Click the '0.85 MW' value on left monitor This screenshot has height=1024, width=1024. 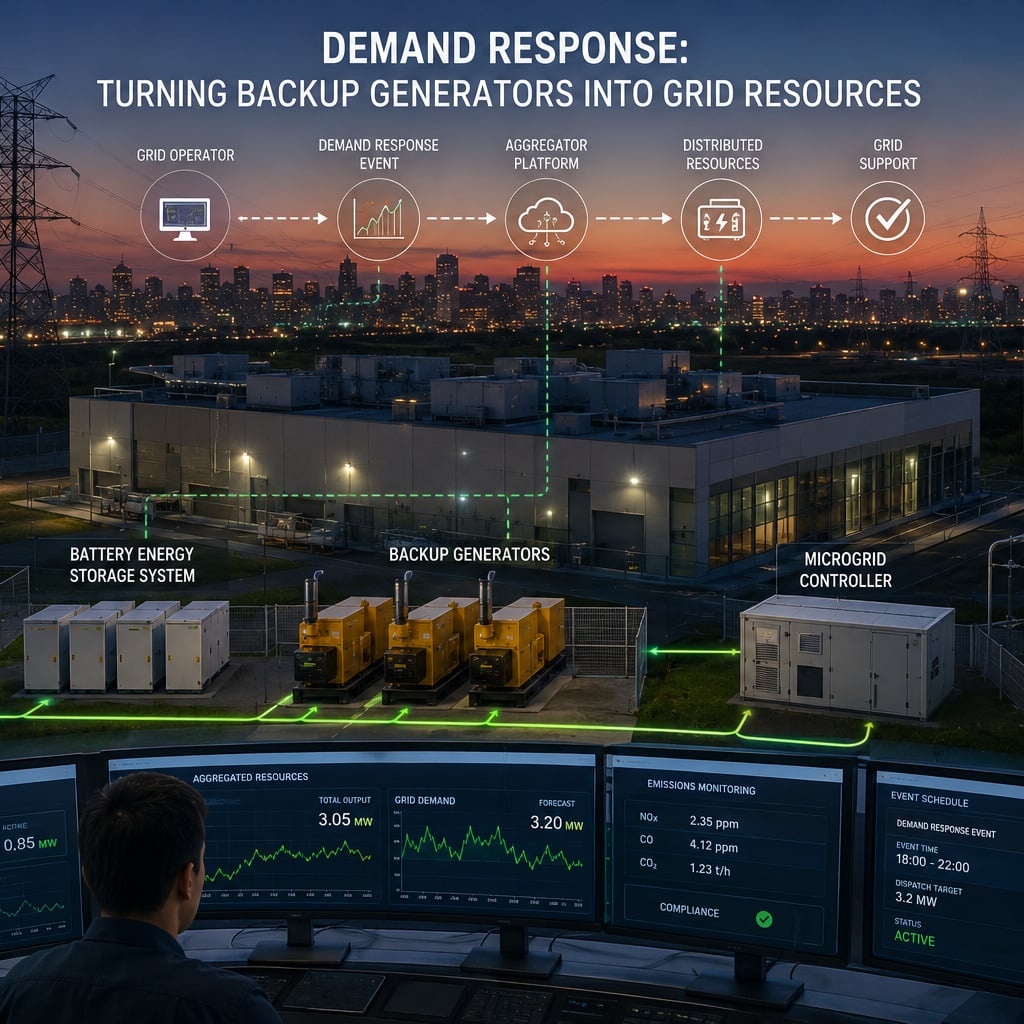click(30, 844)
